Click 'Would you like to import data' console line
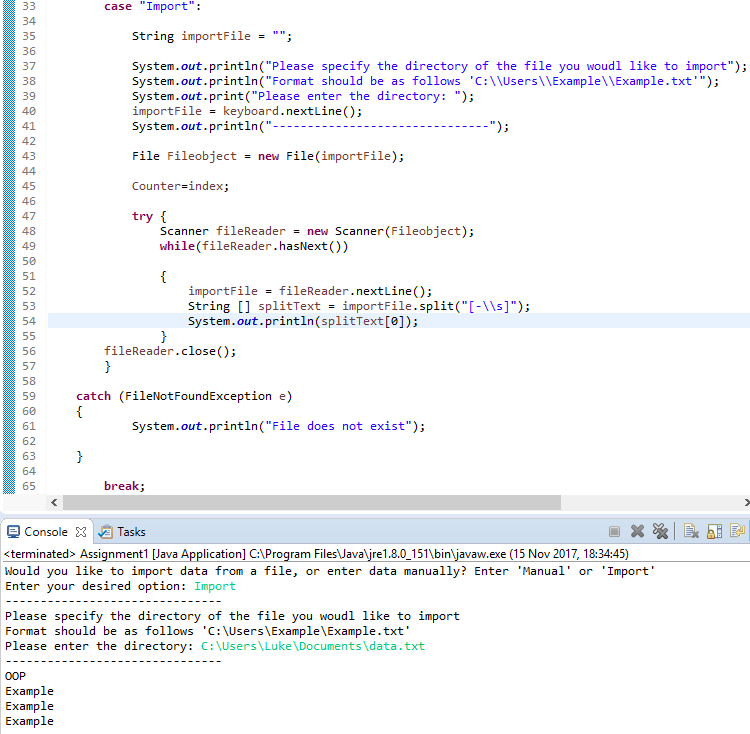750x734 pixels. coord(330,571)
